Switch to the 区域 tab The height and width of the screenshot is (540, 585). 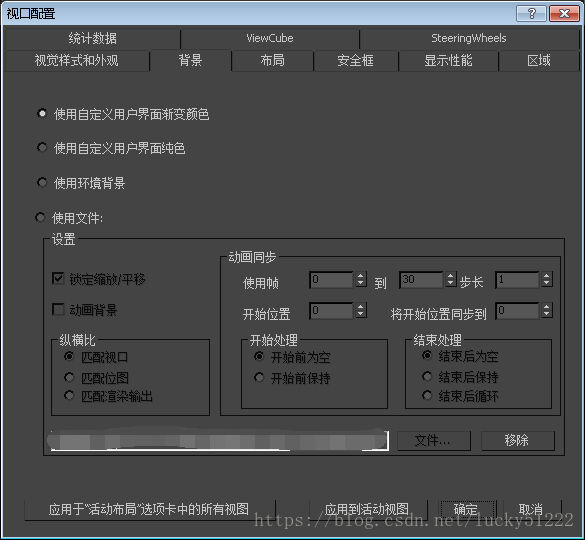(x=539, y=60)
